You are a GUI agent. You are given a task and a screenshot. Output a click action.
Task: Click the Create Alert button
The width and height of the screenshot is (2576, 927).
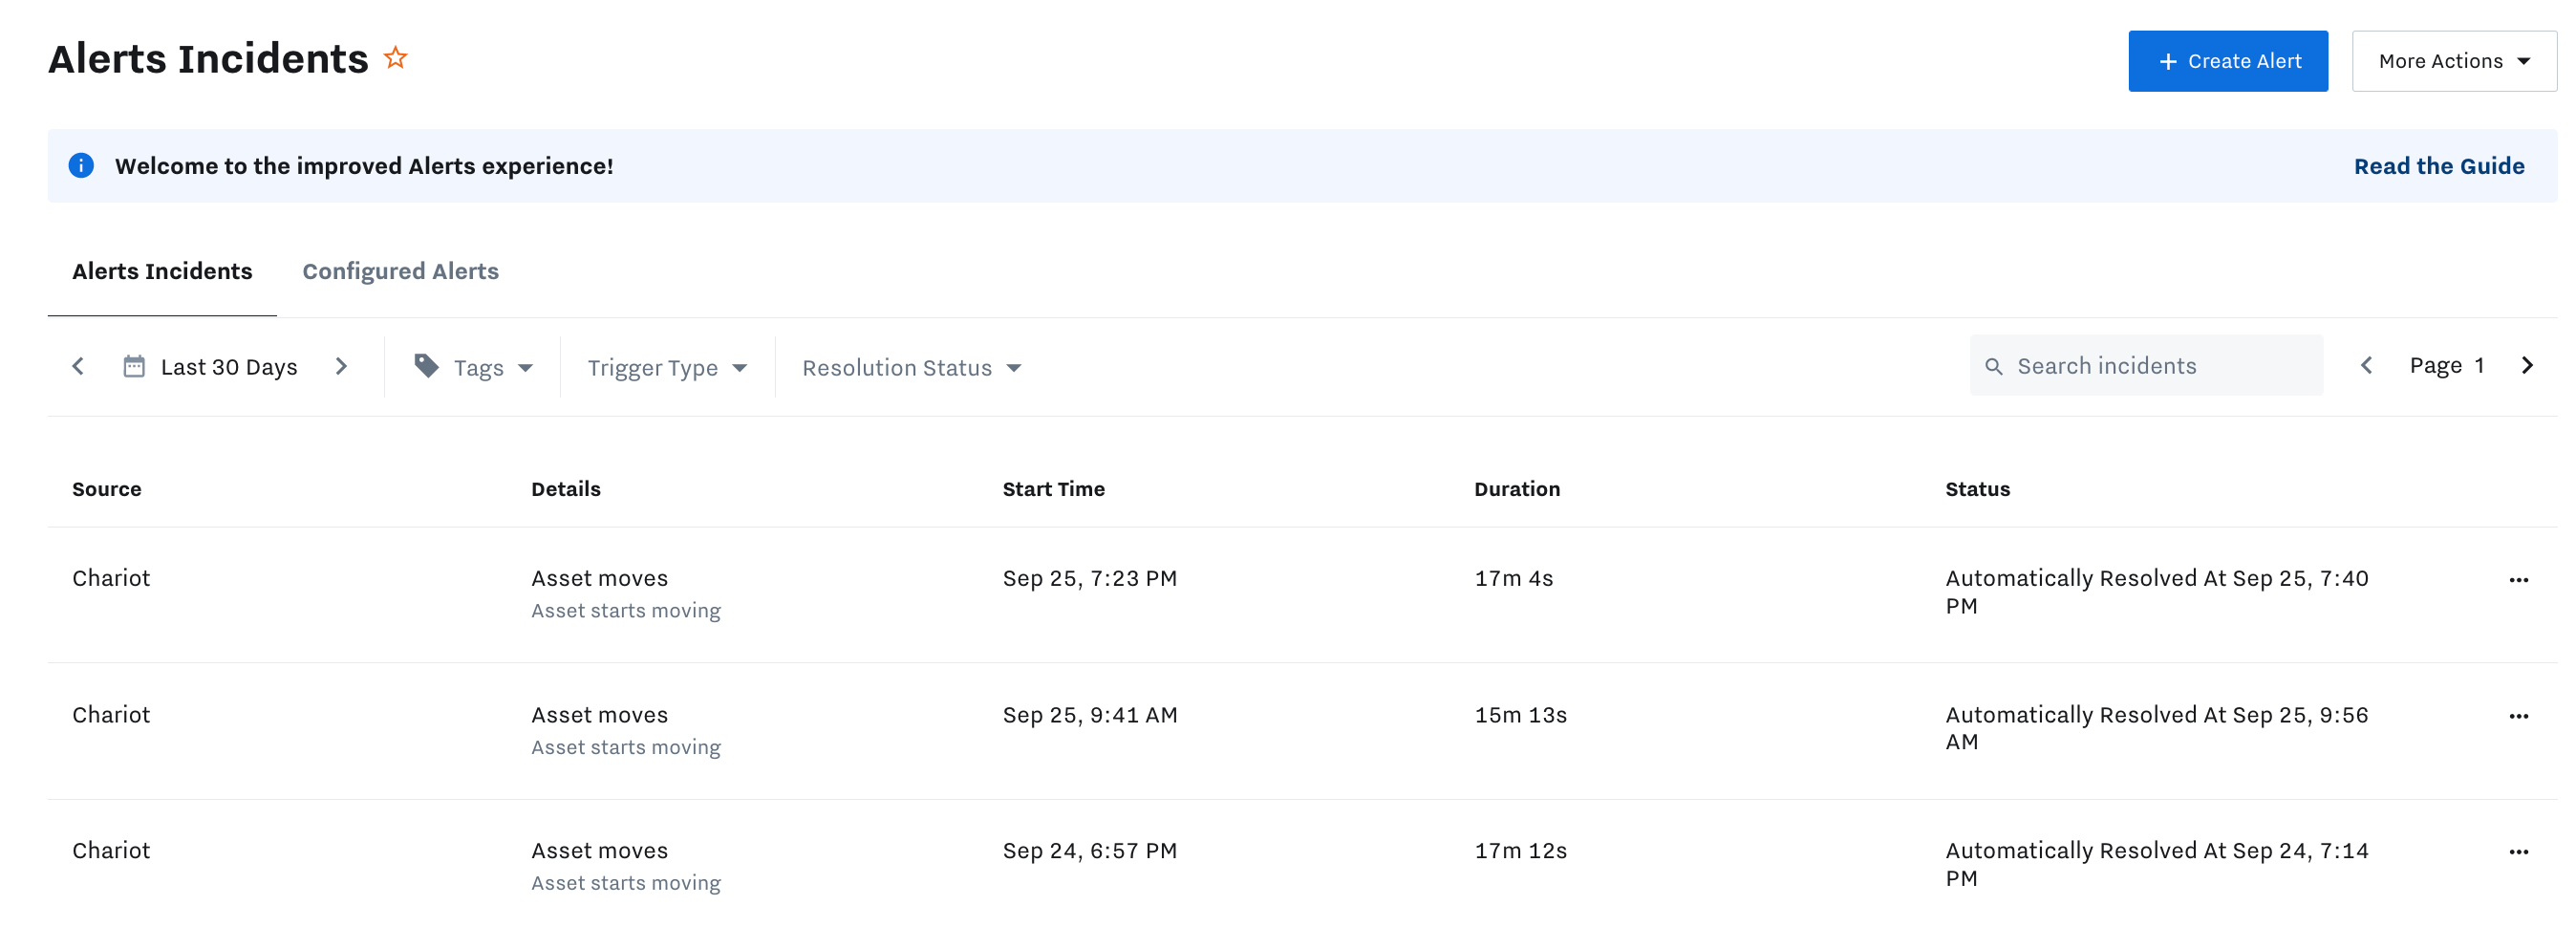[2228, 61]
